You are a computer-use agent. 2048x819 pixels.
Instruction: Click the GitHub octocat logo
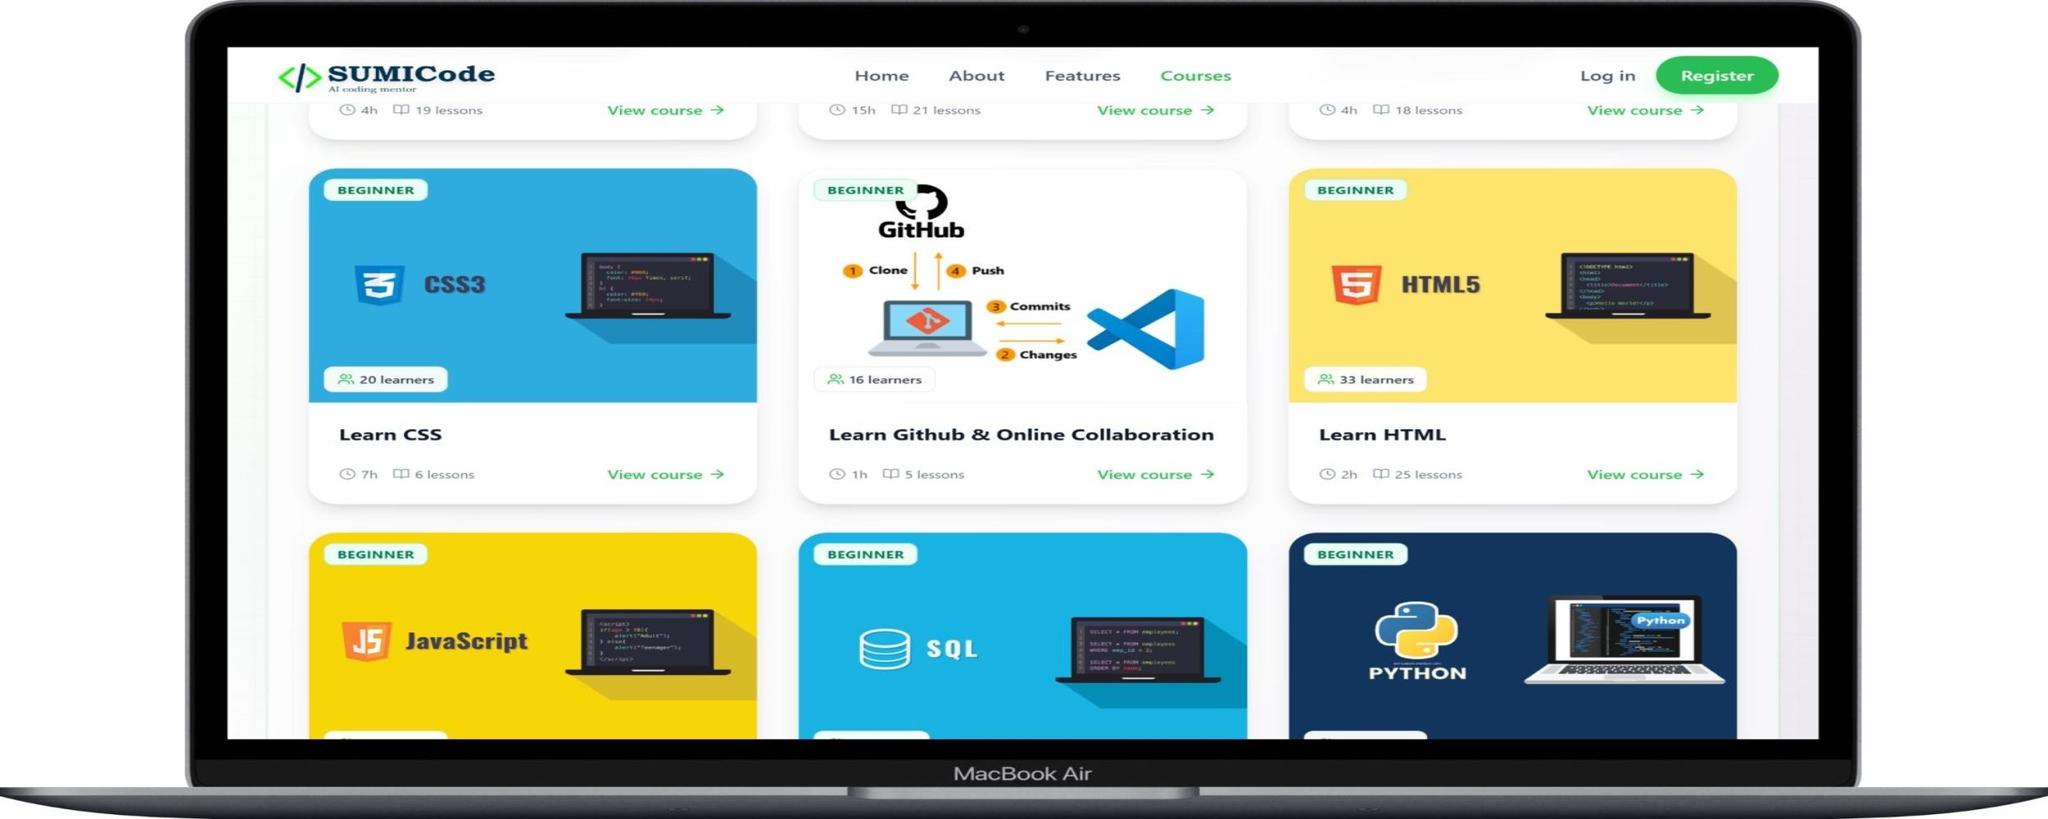[x=921, y=201]
